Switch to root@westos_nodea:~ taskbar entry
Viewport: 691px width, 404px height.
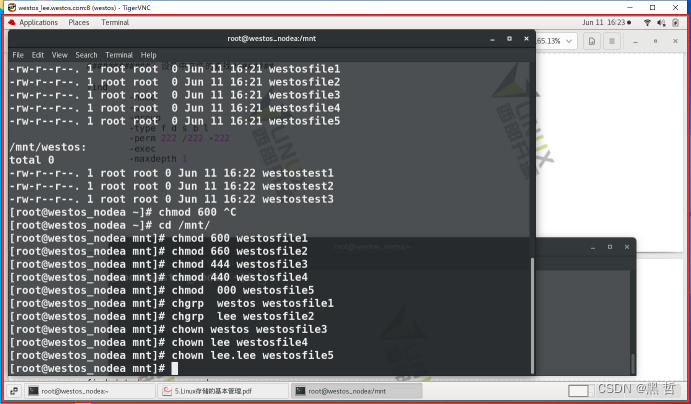point(89,391)
